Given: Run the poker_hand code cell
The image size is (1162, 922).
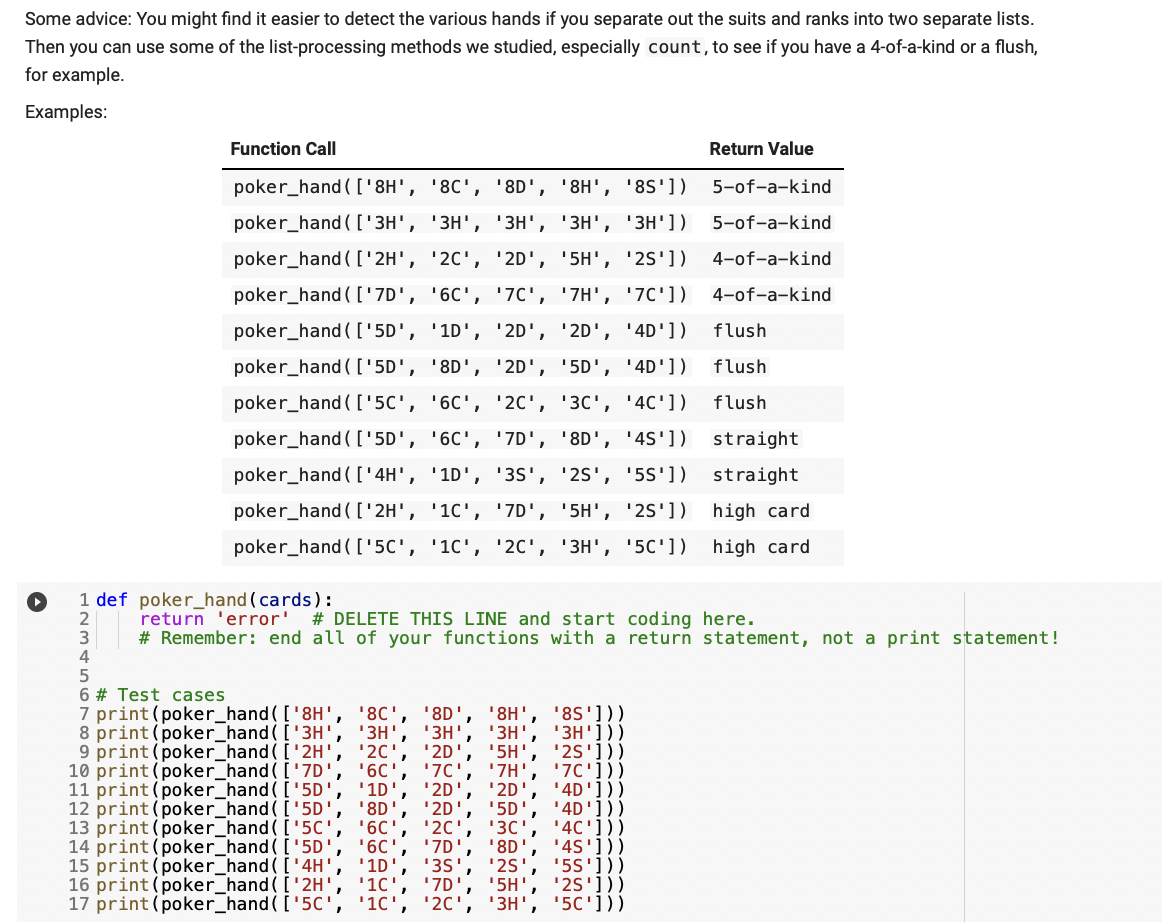Looking at the screenshot, I should [37, 601].
